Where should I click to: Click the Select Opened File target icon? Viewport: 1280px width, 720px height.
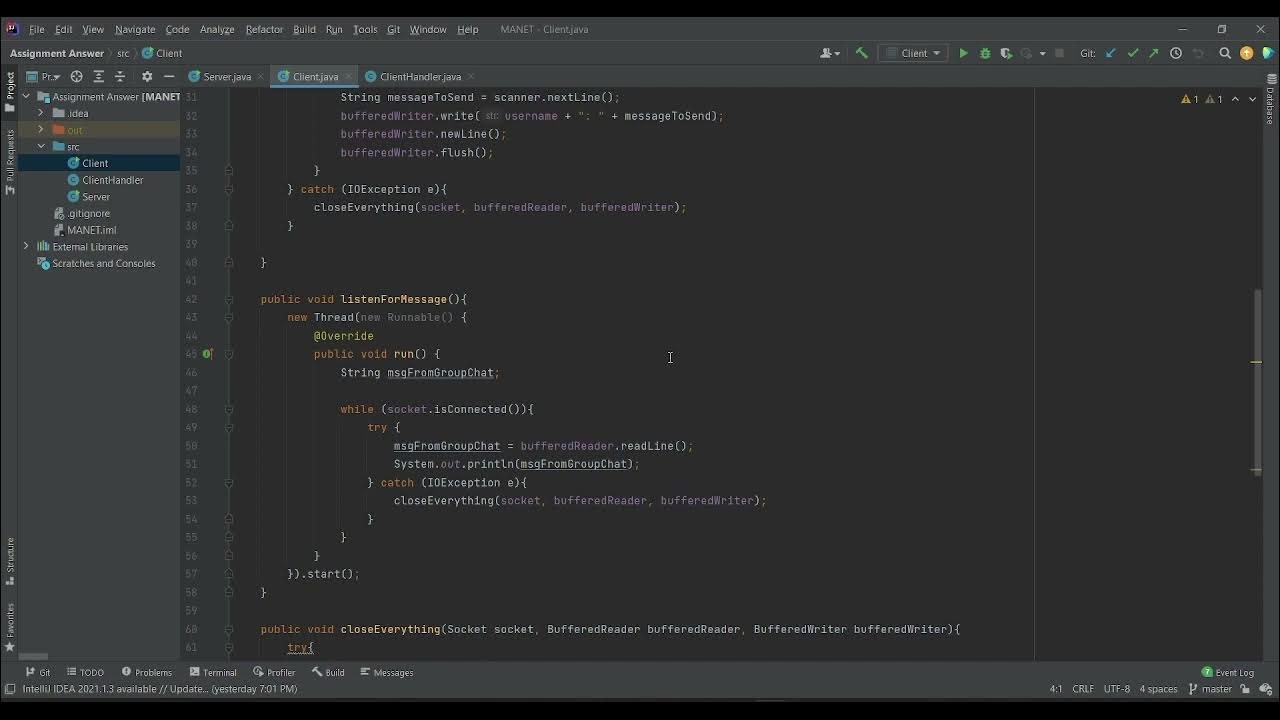click(76, 76)
